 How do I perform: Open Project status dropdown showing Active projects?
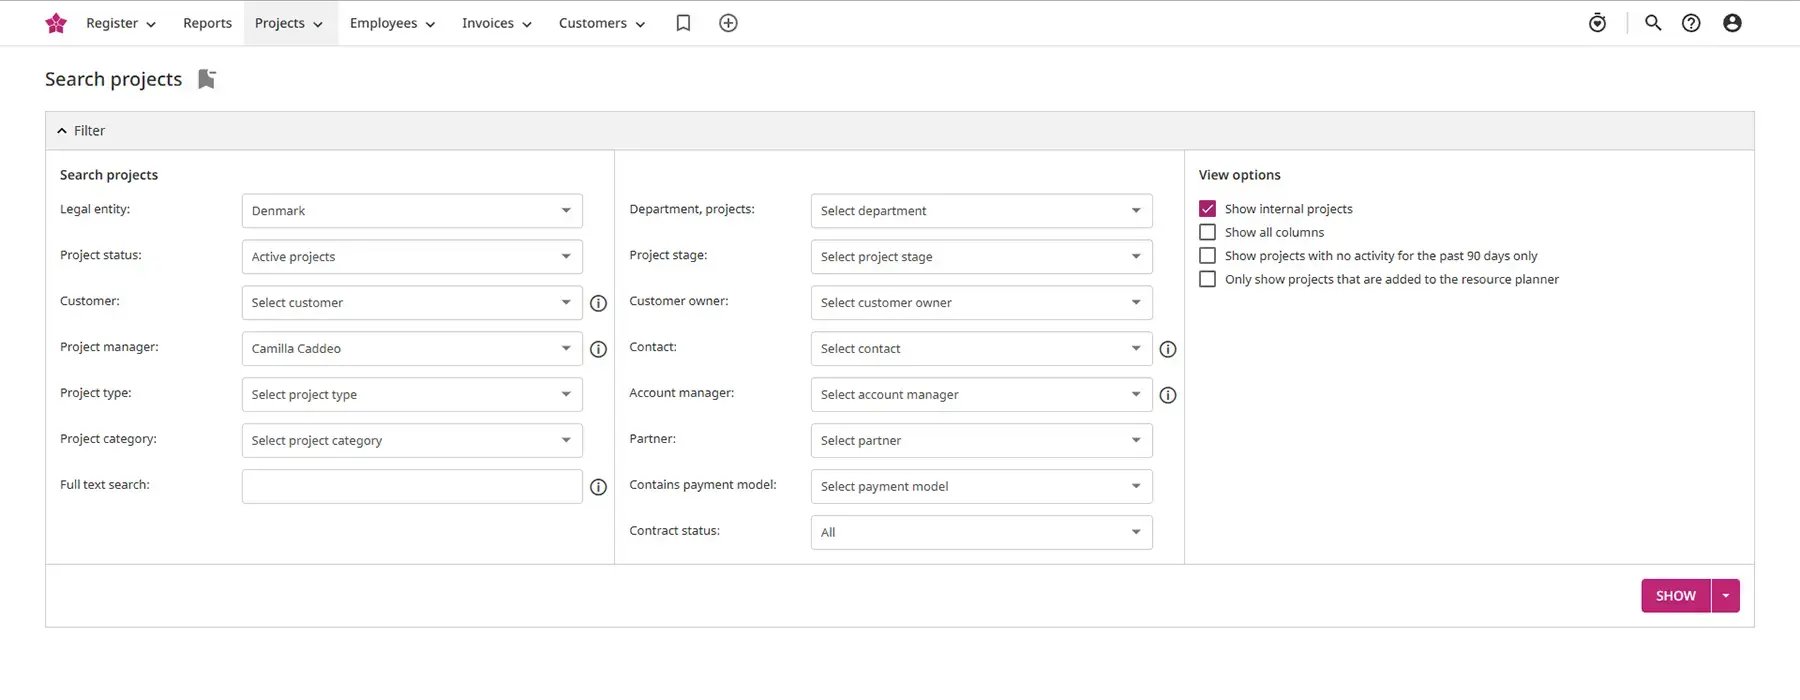pyautogui.click(x=412, y=257)
